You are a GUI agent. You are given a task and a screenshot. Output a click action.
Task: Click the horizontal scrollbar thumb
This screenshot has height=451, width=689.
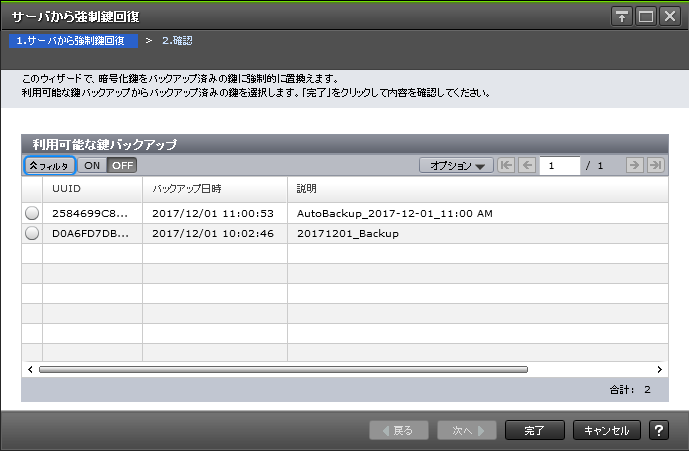point(283,370)
